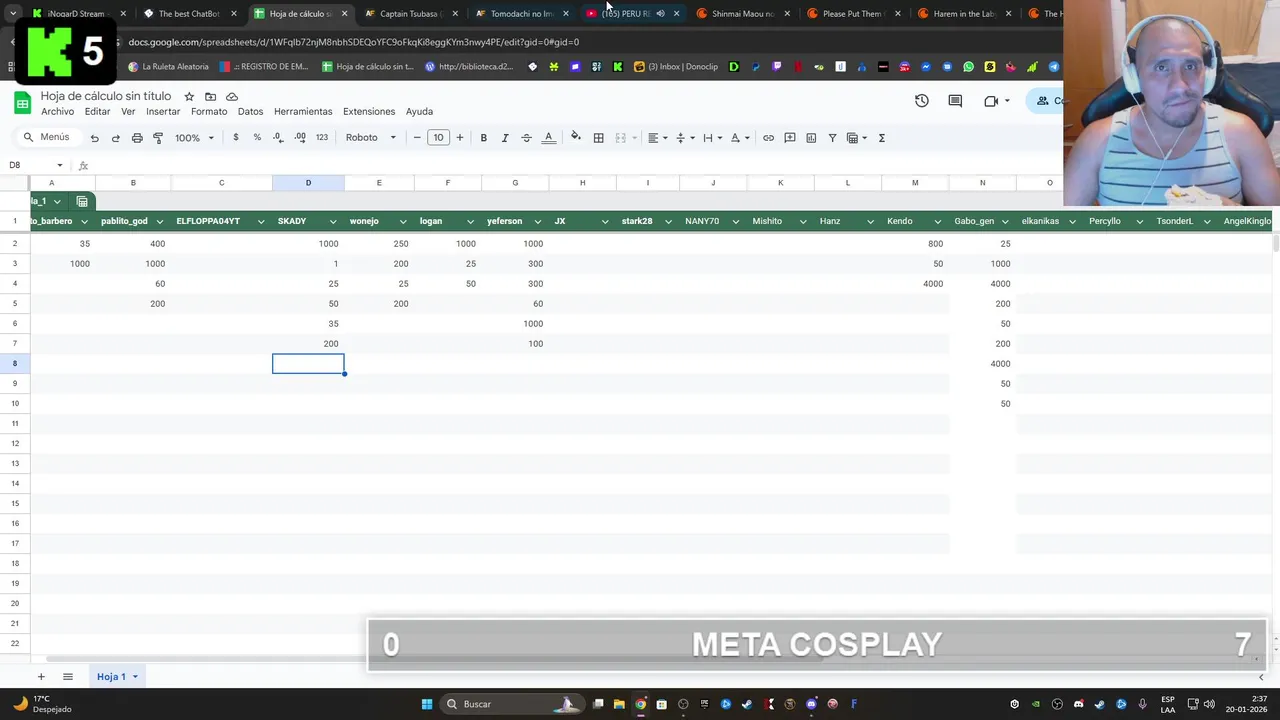Image resolution: width=1280 pixels, height=720 pixels.
Task: Insert a comment
Action: click(x=790, y=138)
